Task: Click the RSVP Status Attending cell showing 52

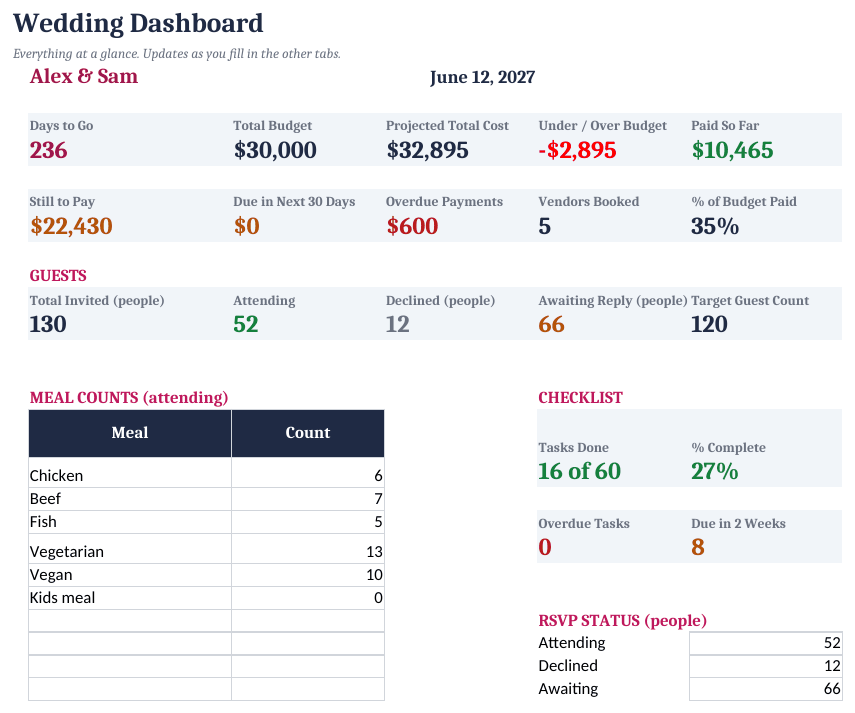Action: [x=766, y=643]
